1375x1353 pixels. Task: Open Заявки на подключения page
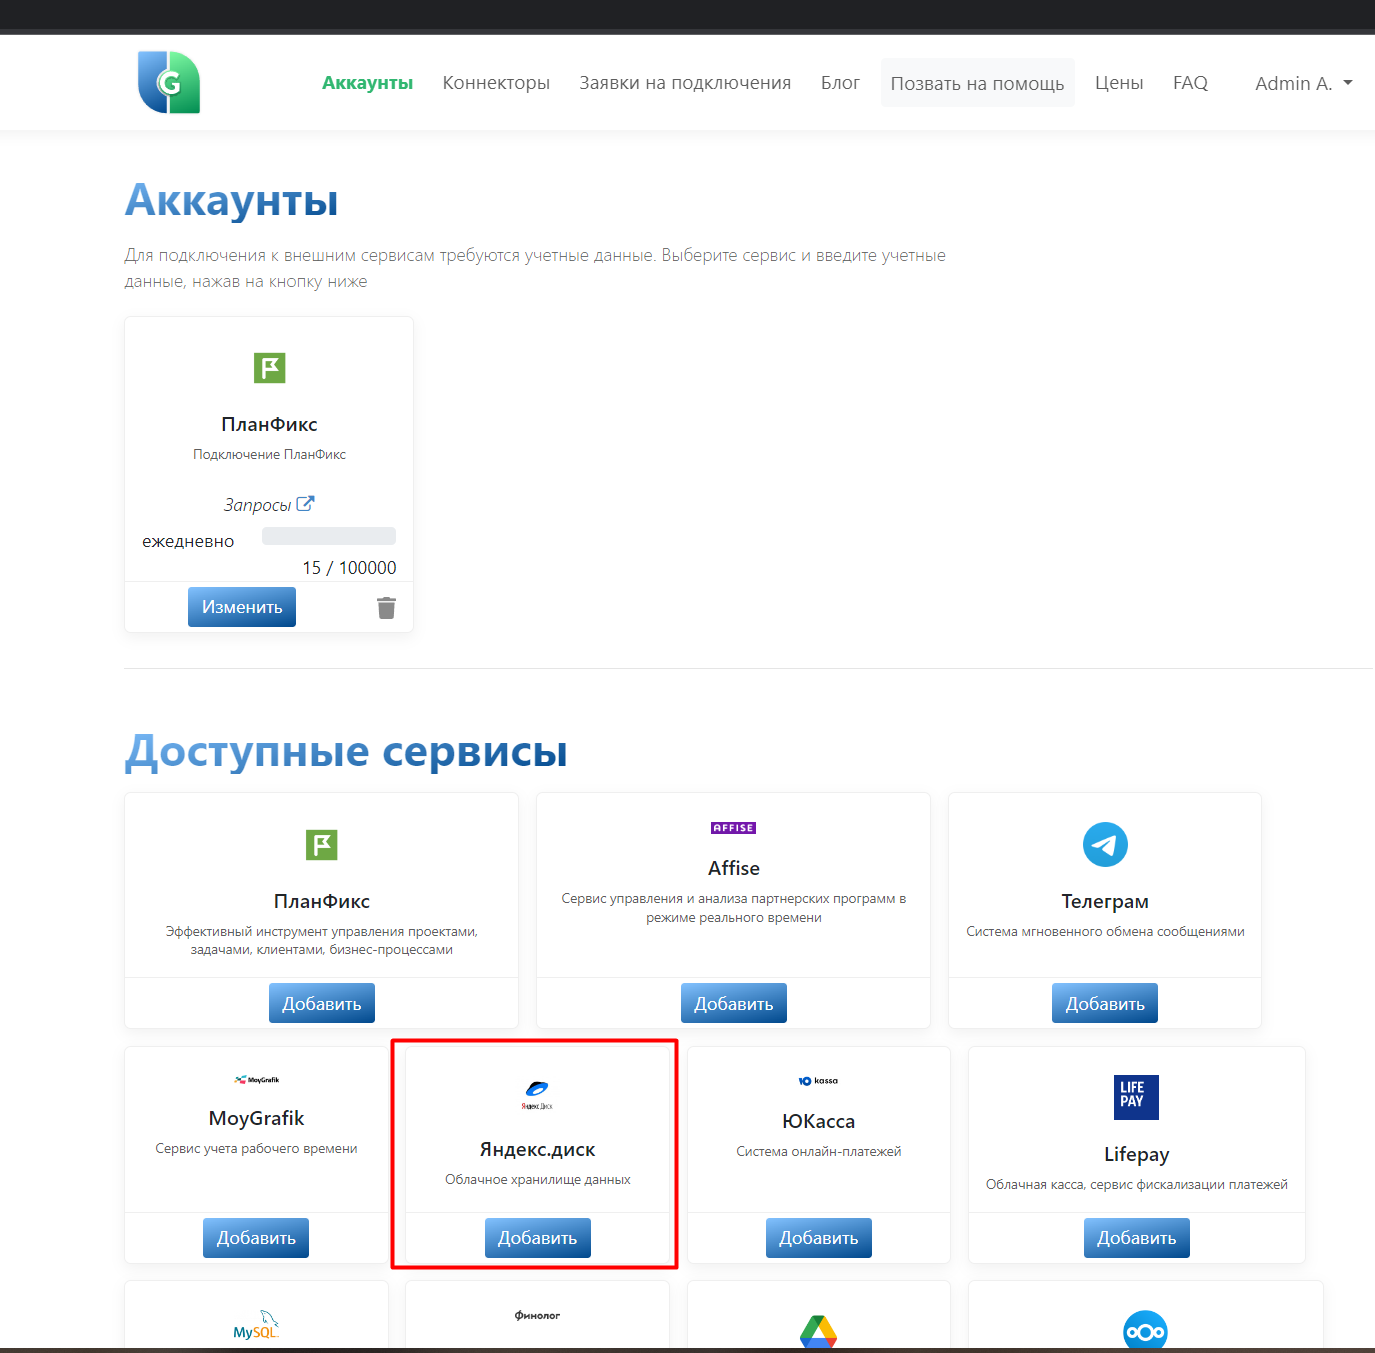[685, 83]
